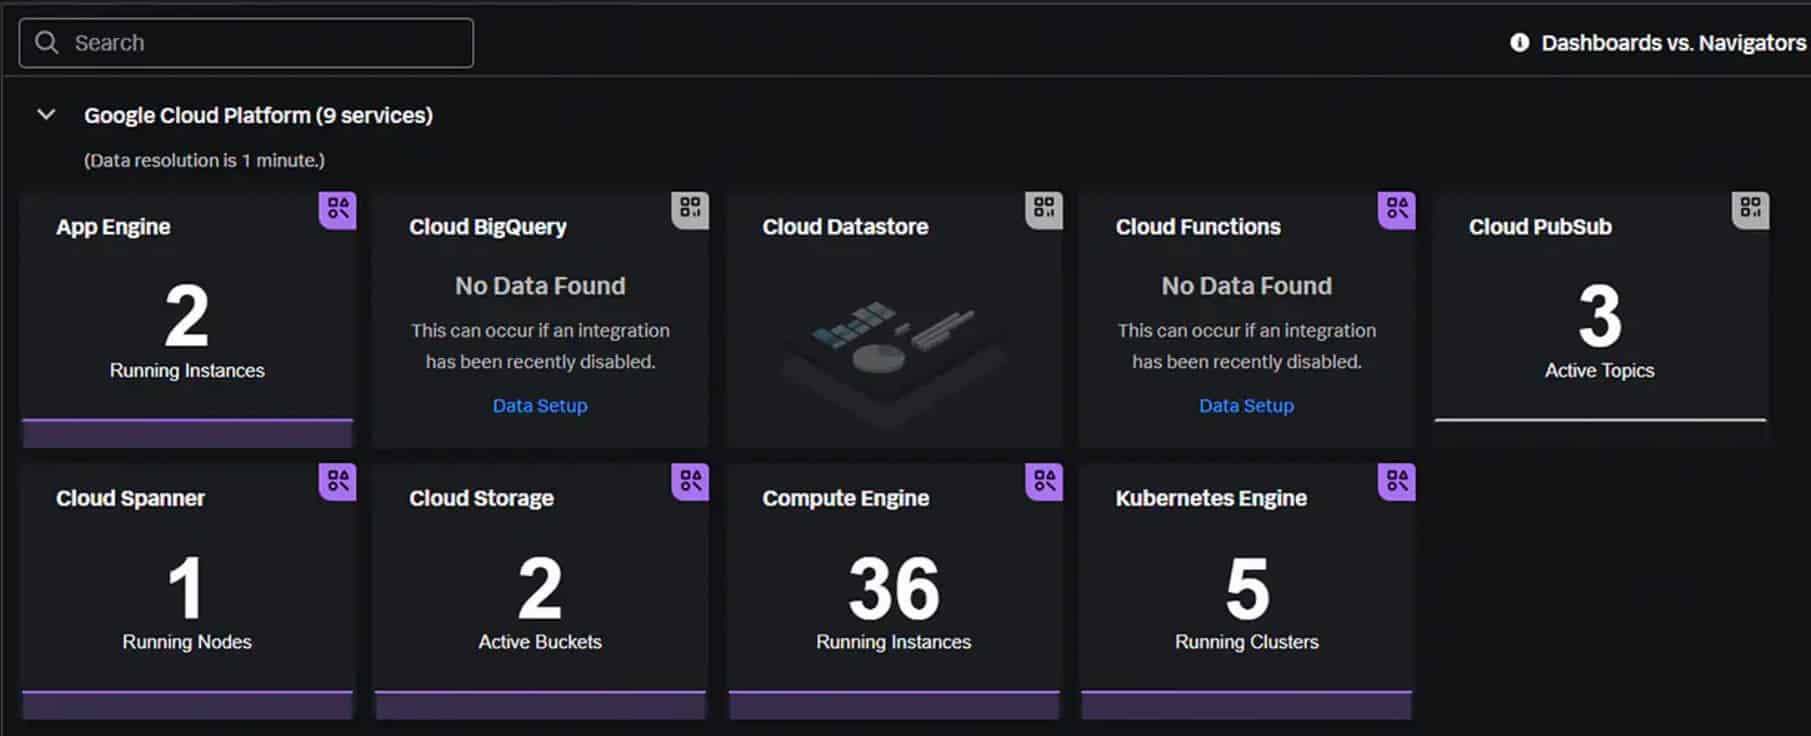Viewport: 1811px width, 736px height.
Task: Open the App Engine card title
Action: tap(113, 227)
